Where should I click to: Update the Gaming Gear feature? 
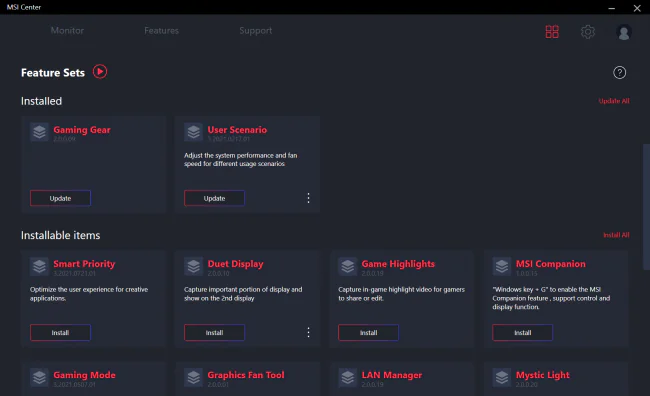click(x=60, y=198)
